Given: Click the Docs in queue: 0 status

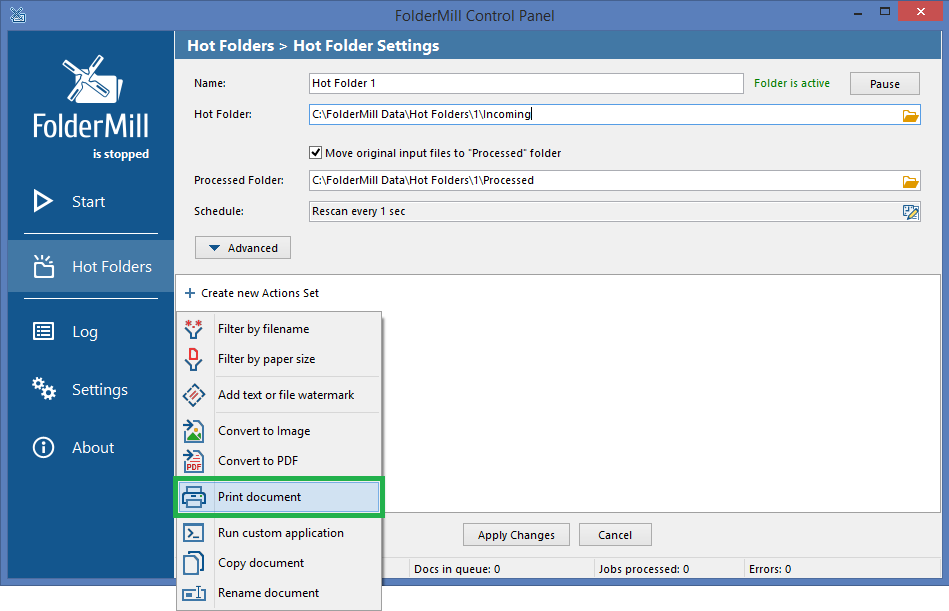Looking at the screenshot, I should pos(457,569).
